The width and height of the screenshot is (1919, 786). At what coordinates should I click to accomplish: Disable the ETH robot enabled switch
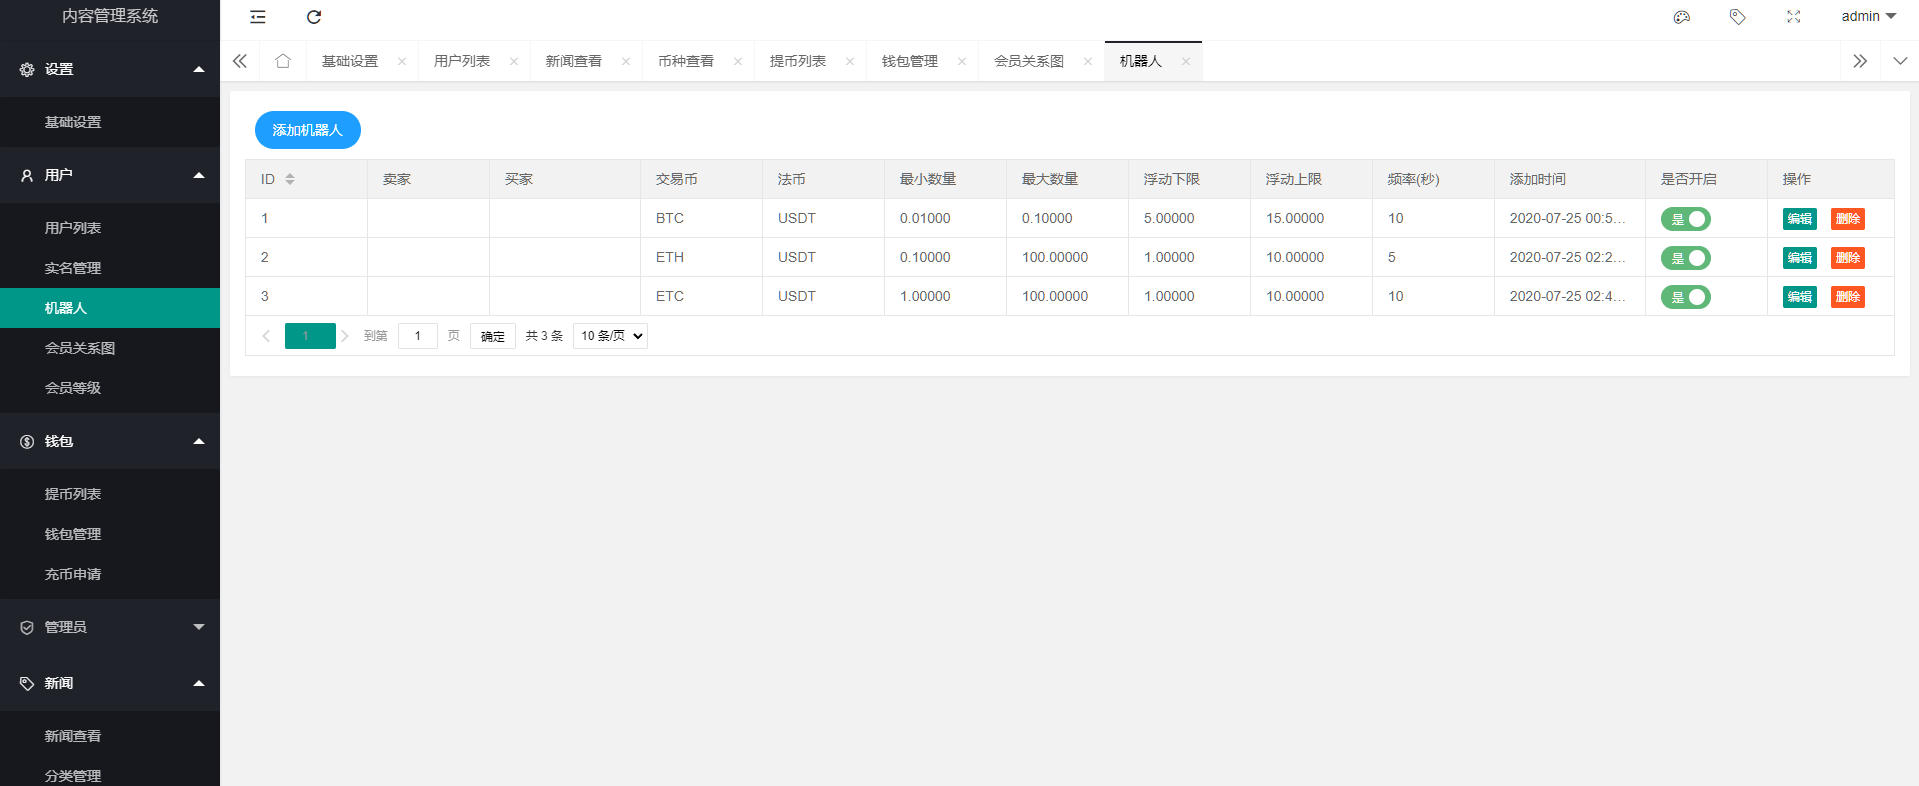1686,258
